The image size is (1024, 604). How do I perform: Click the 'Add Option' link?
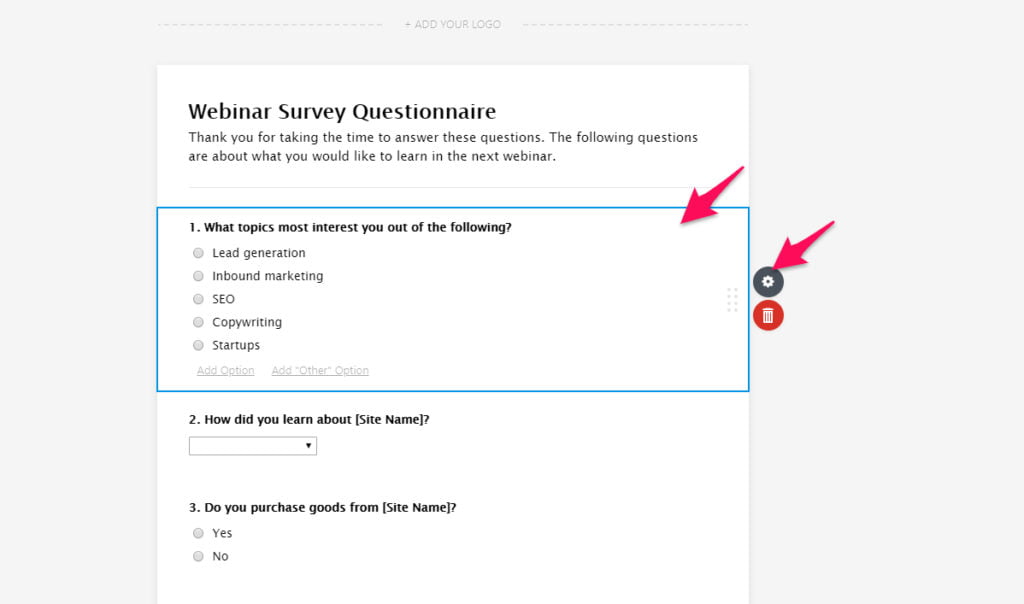[225, 370]
